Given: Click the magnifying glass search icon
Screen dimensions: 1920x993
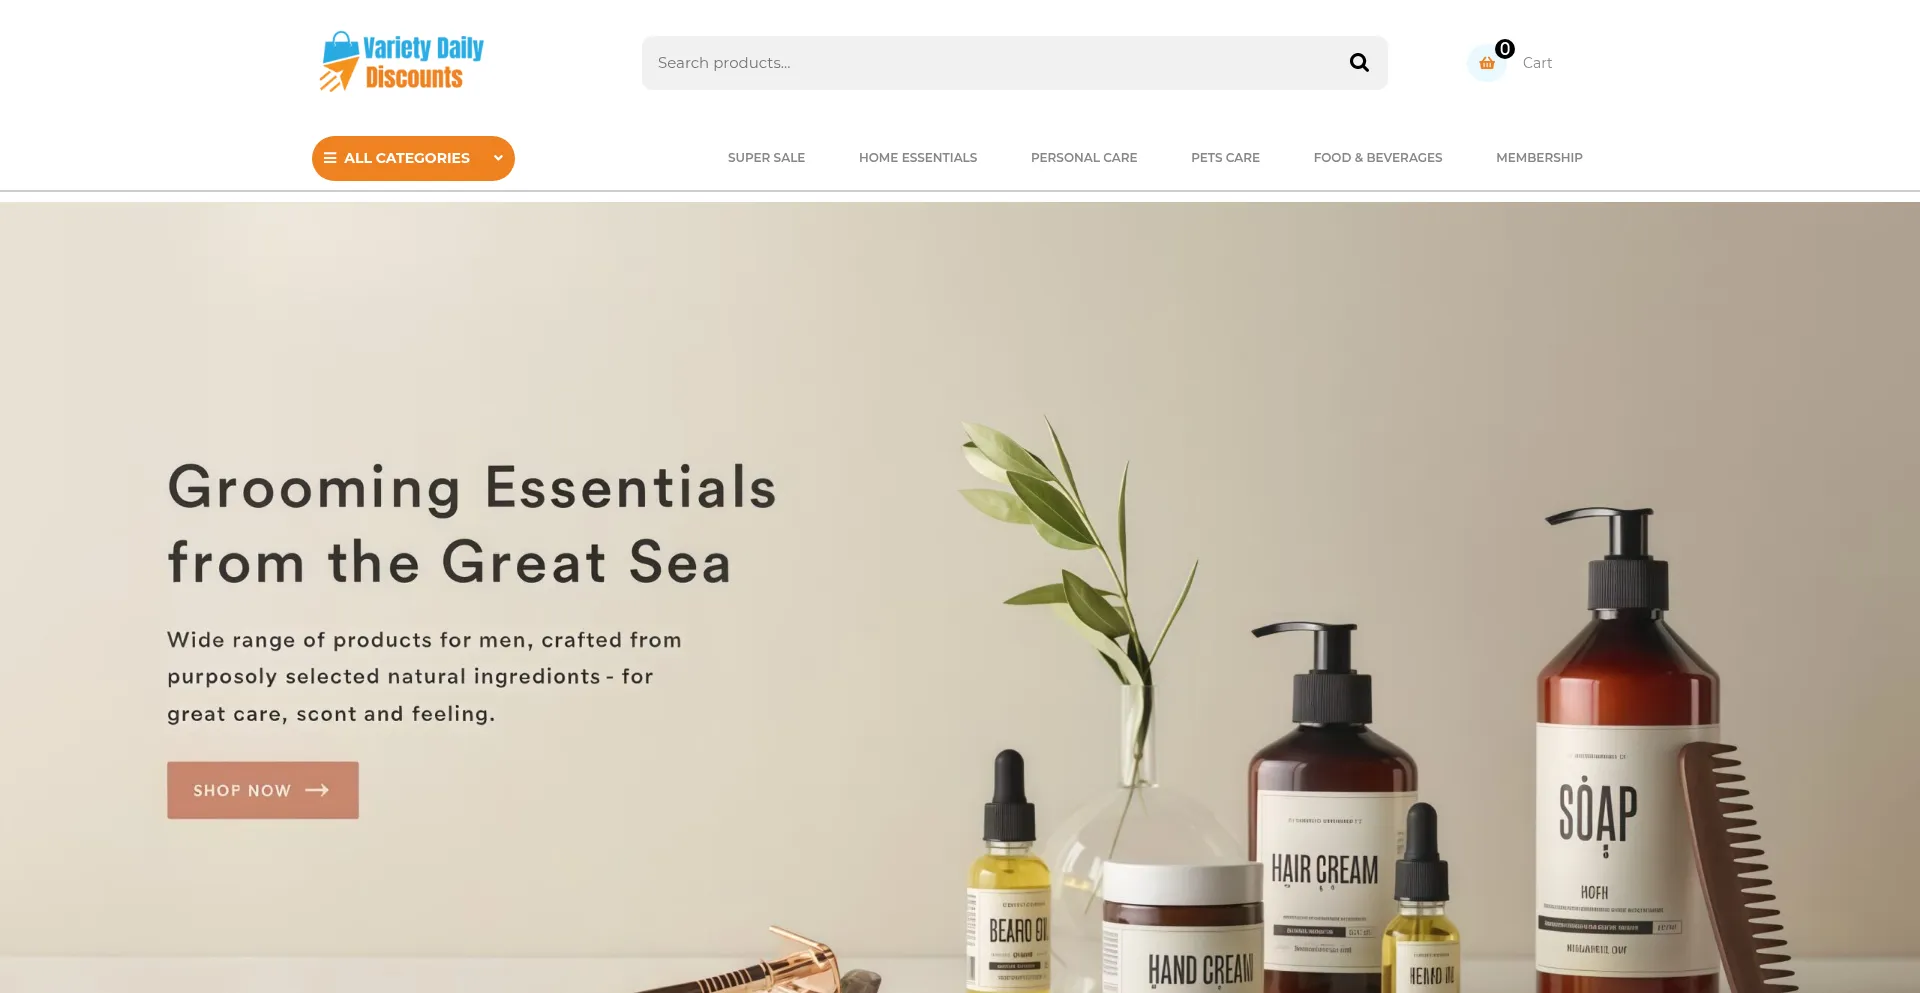Looking at the screenshot, I should coord(1359,63).
